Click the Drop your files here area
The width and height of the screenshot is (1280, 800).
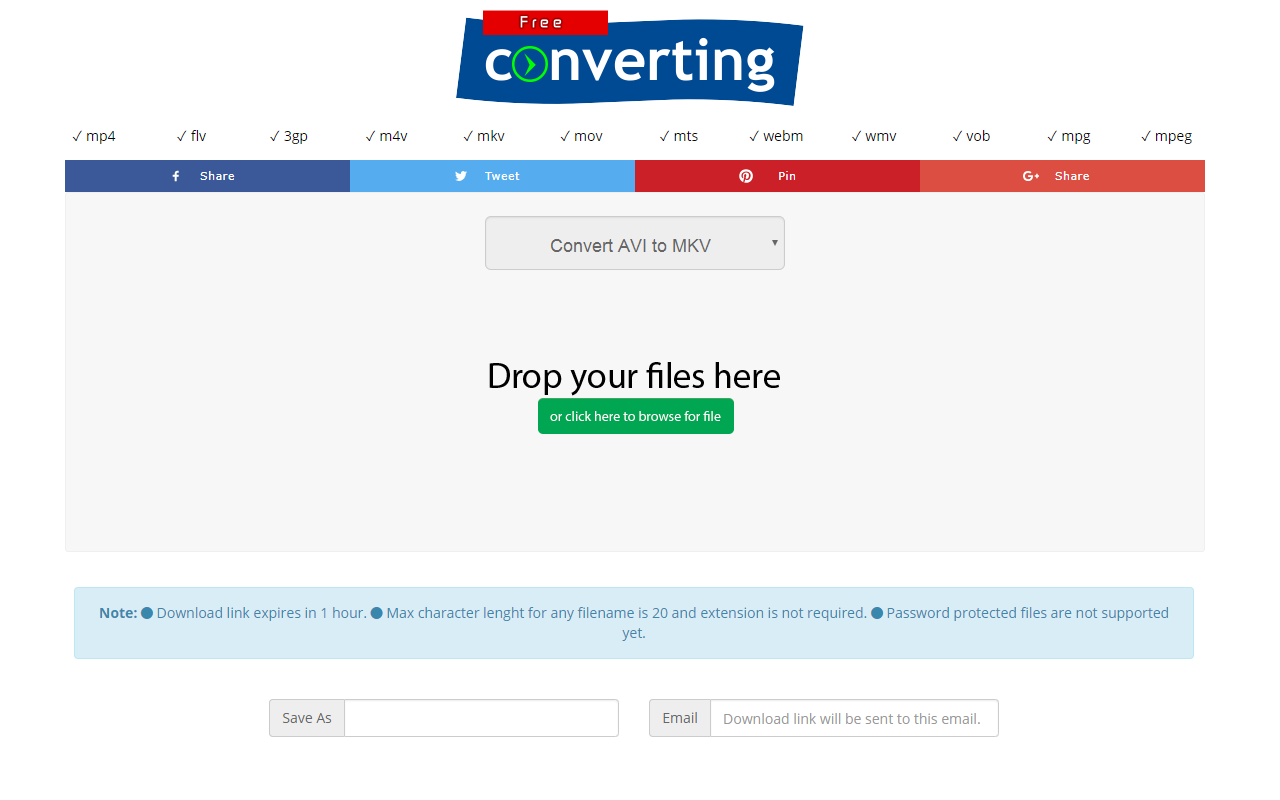(634, 376)
